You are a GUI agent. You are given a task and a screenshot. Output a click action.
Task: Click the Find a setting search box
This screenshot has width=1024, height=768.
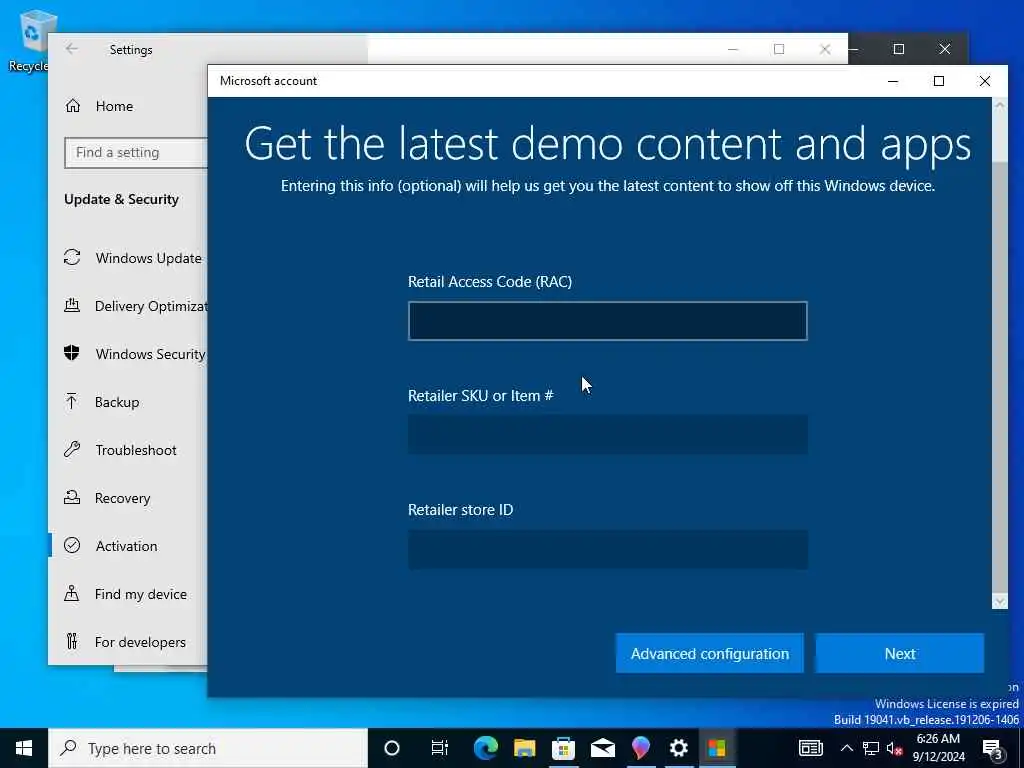[x=136, y=152]
